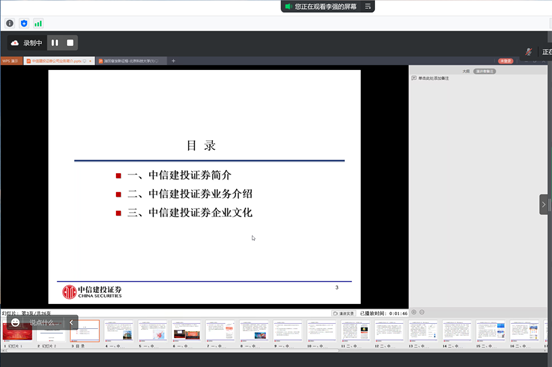The width and height of the screenshot is (552, 367).
Task: Select slide 4 thumbnail
Action: [x=119, y=331]
